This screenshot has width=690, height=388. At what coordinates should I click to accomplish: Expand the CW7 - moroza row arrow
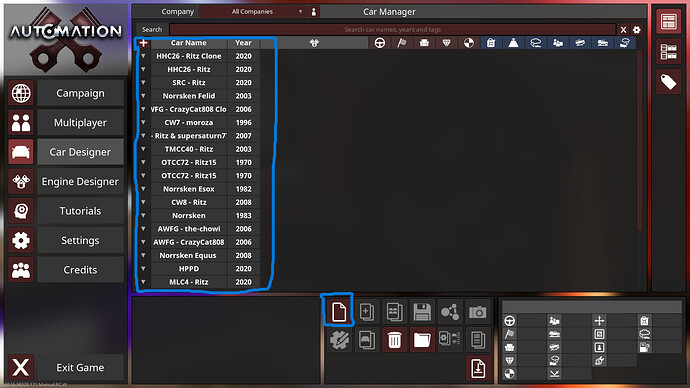click(143, 123)
